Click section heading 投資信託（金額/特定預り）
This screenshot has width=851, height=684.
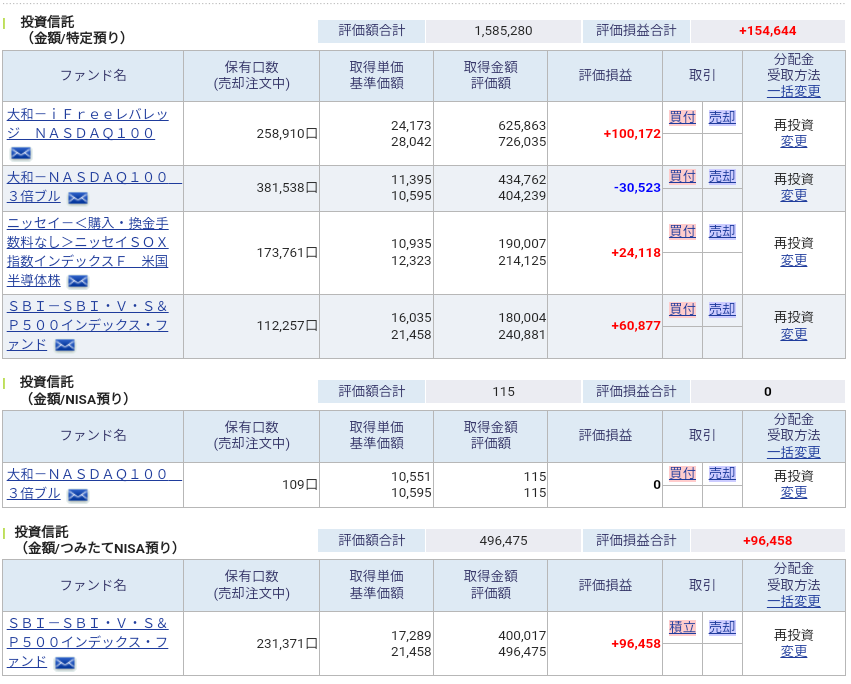[73, 30]
